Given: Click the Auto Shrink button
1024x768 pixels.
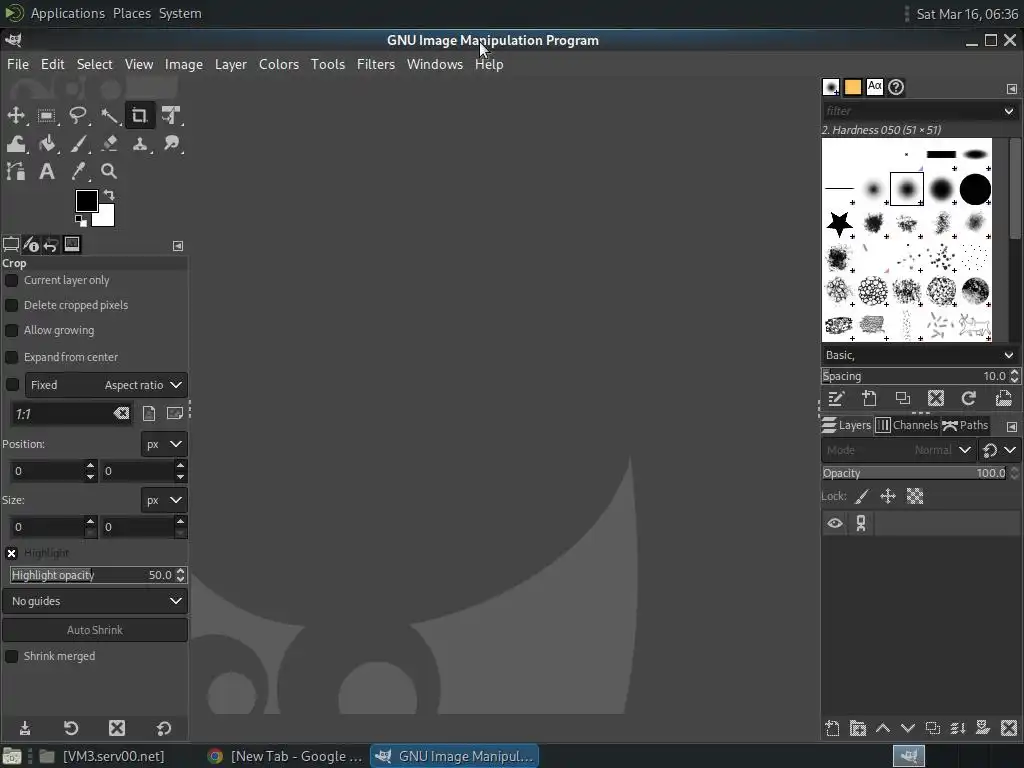Looking at the screenshot, I should [95, 630].
